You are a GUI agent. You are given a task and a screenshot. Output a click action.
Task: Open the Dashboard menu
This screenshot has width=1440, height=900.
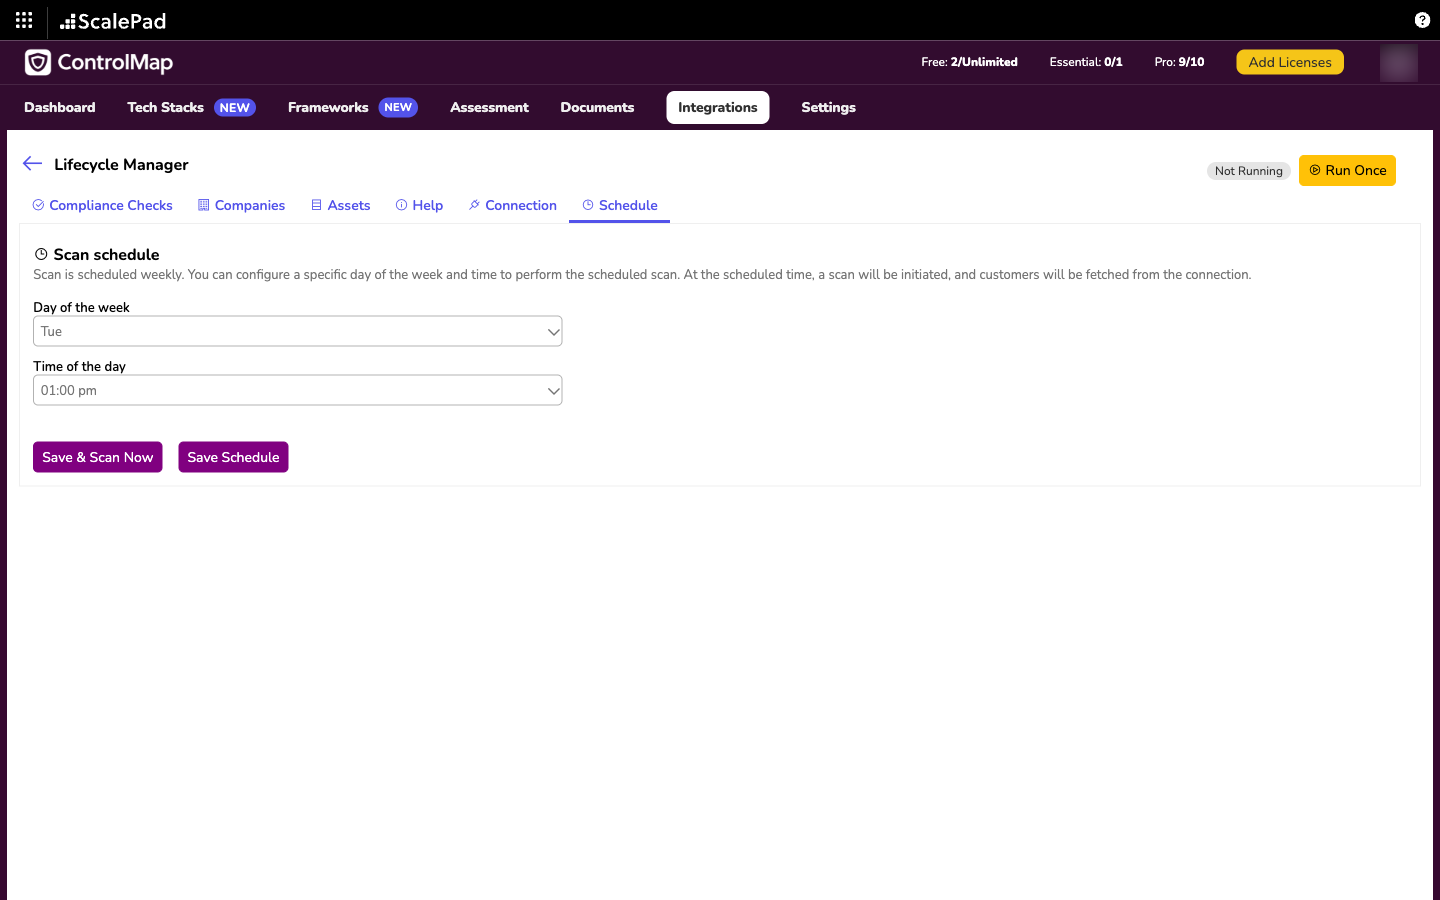(60, 107)
